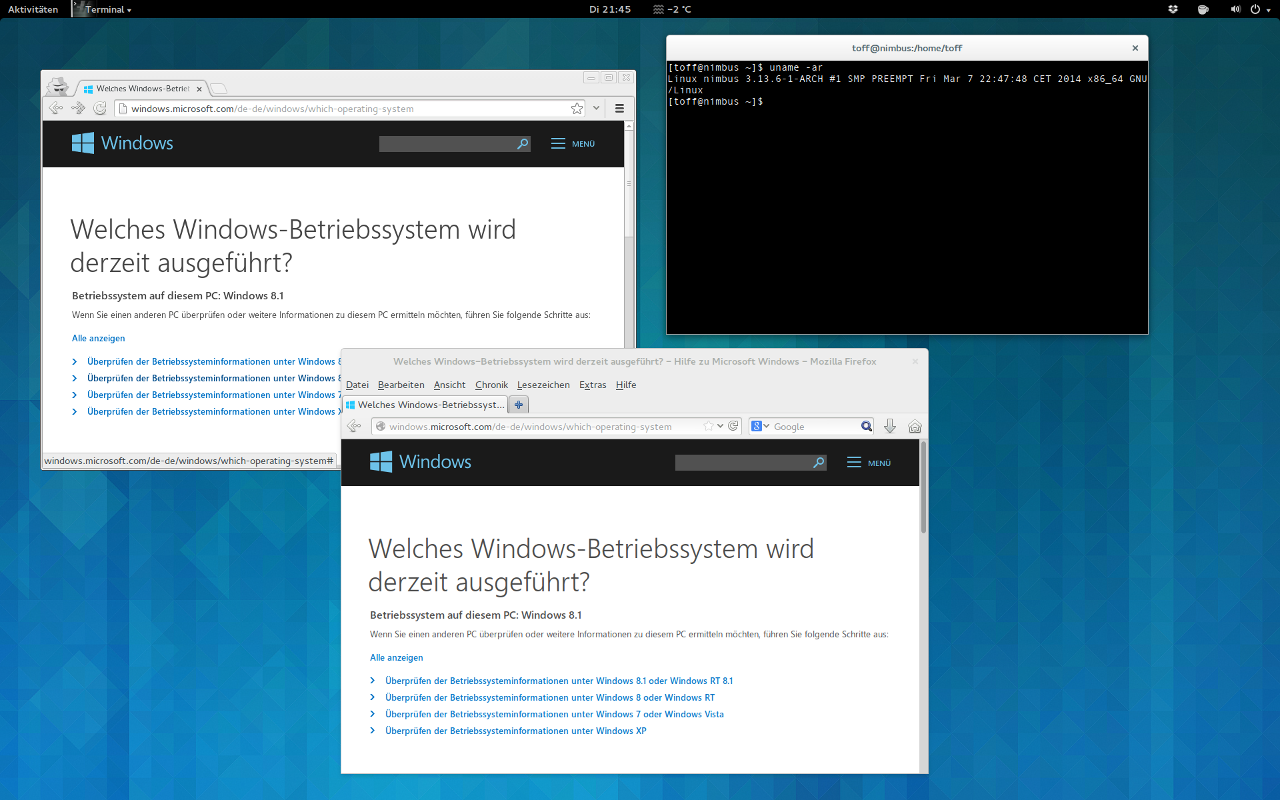Click Chrome's vertical page scrollbar
This screenshot has height=800, width=1280.
[x=629, y=180]
